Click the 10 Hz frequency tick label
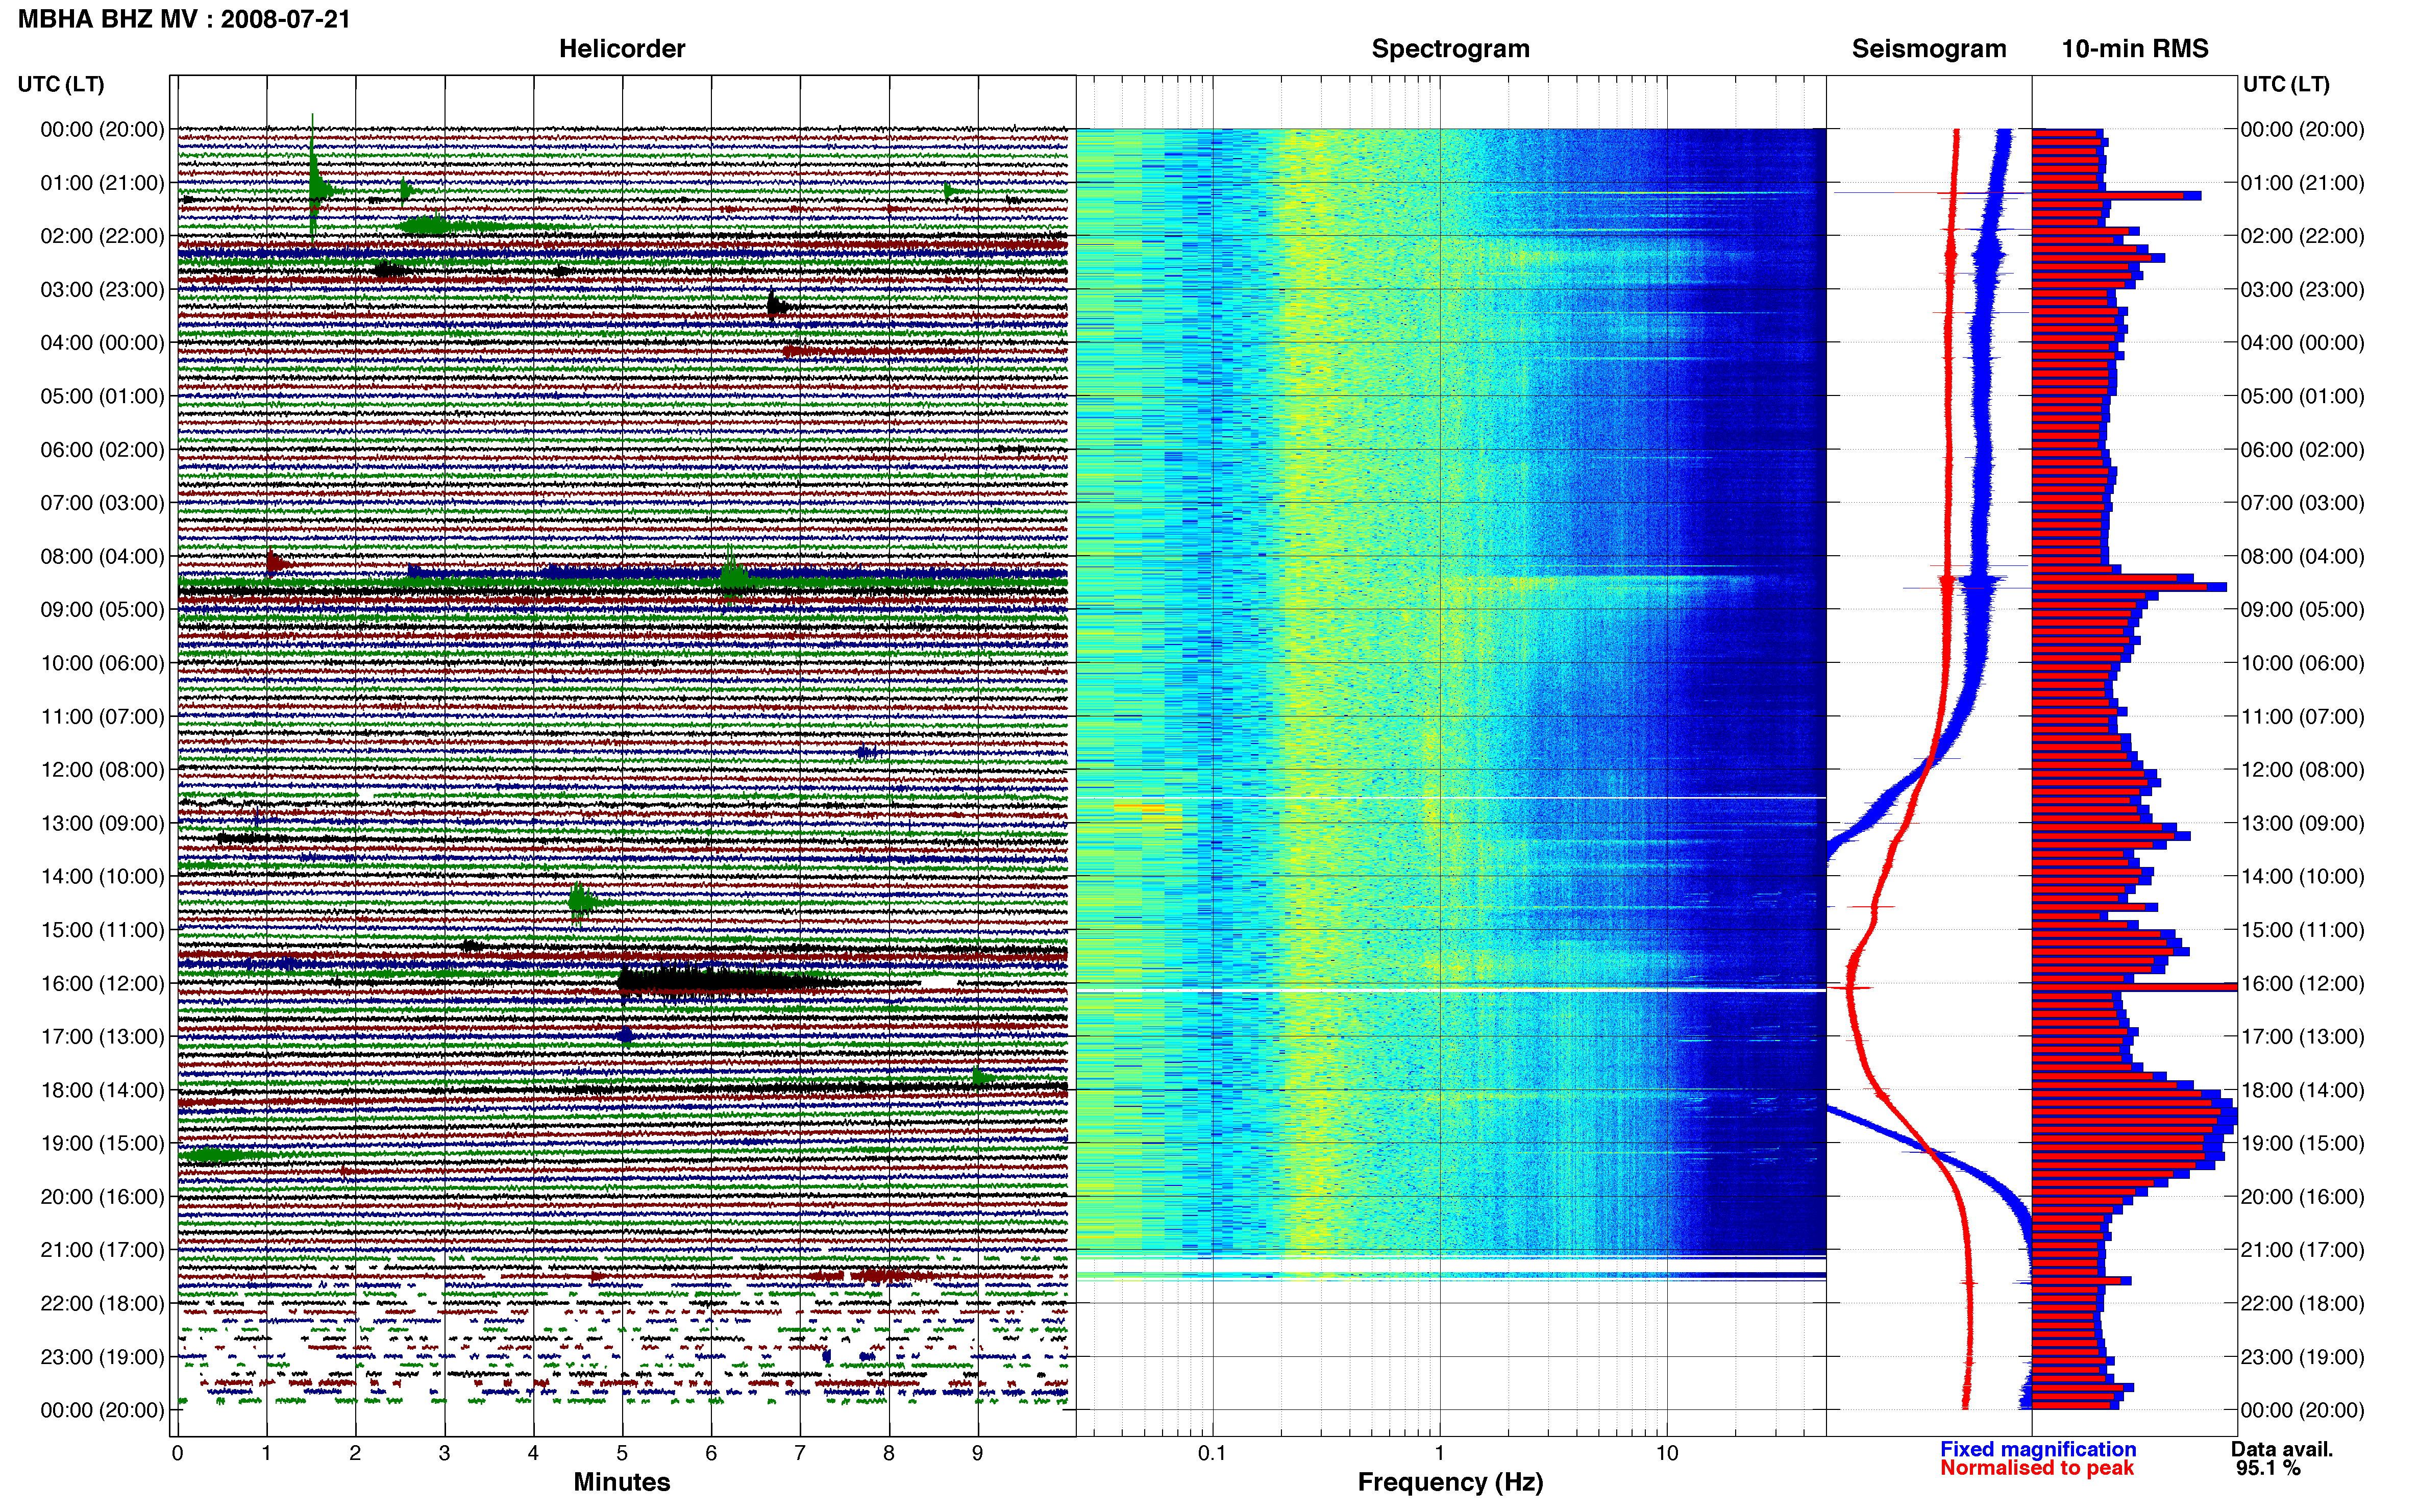This screenshot has height=1512, width=2419. click(x=1666, y=1453)
